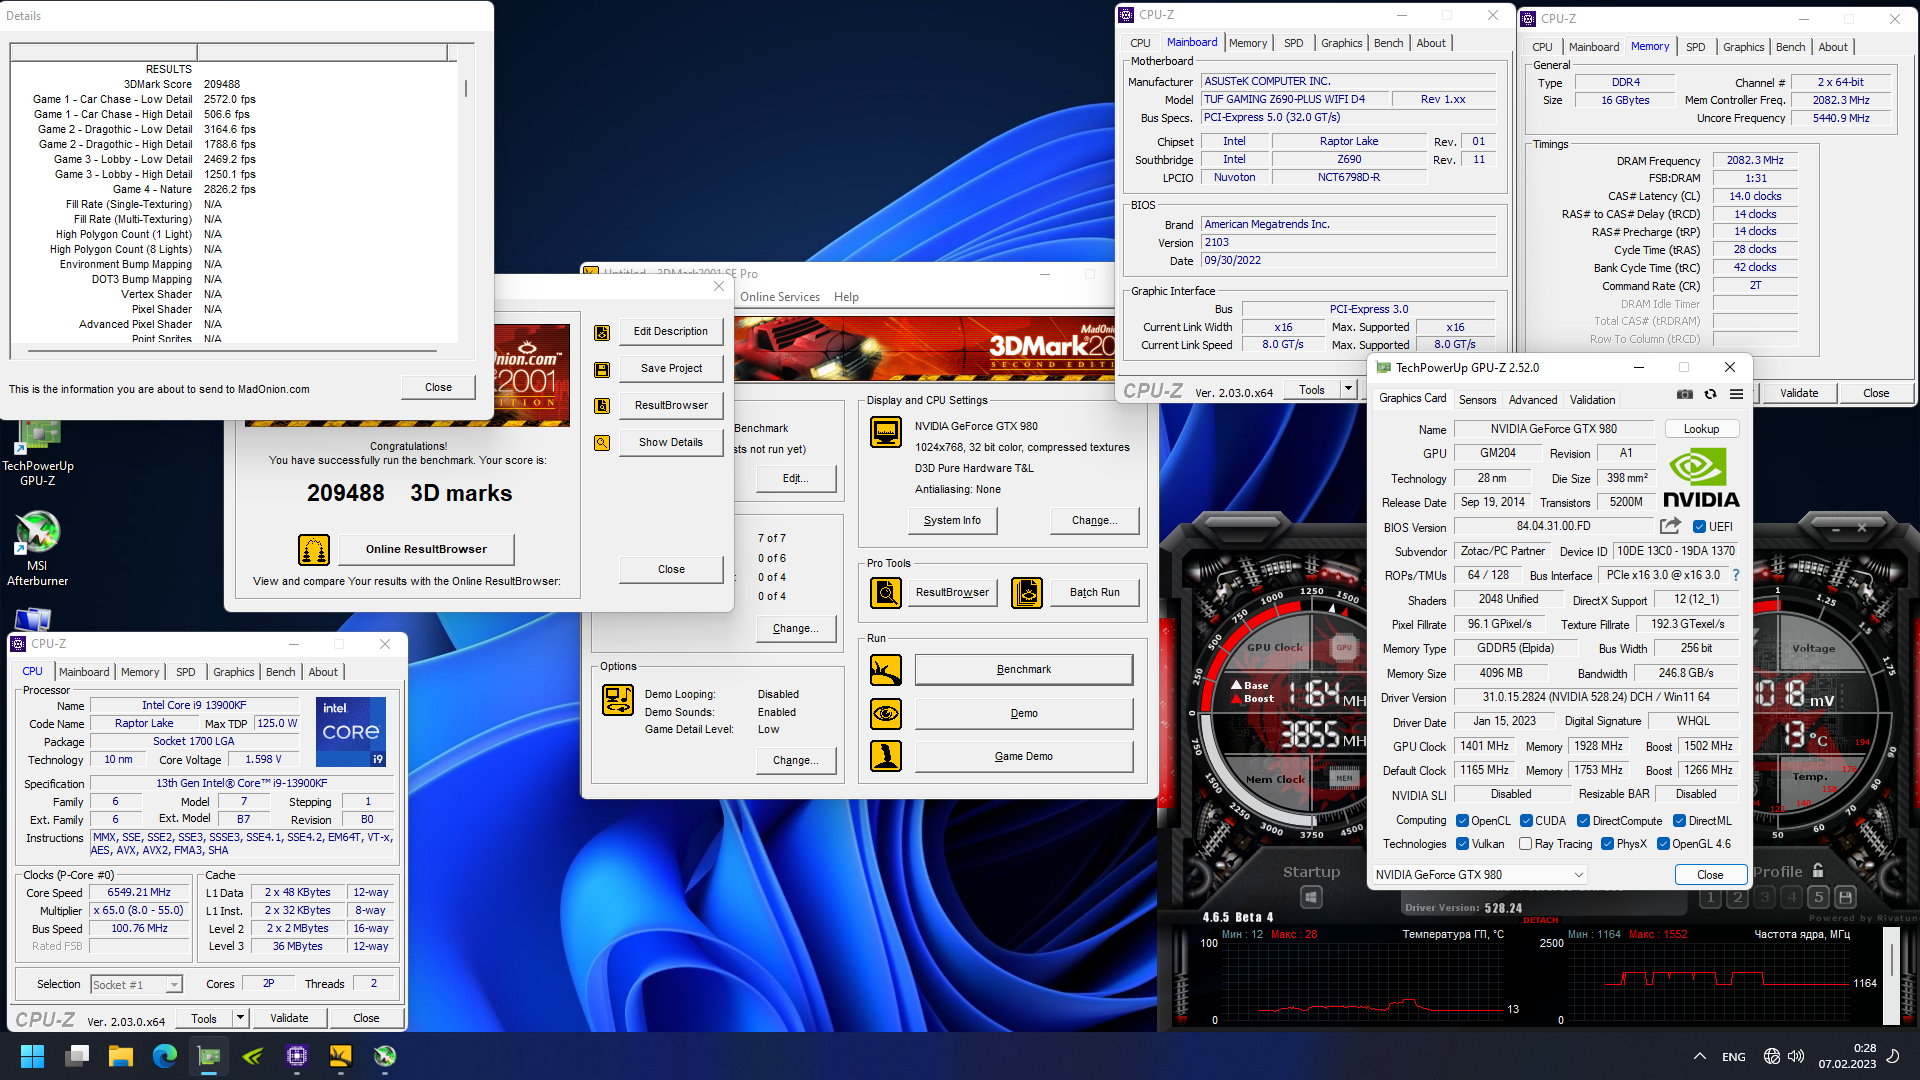Click the ENG language indicator
1920x1080 pixels.
point(1734,1057)
